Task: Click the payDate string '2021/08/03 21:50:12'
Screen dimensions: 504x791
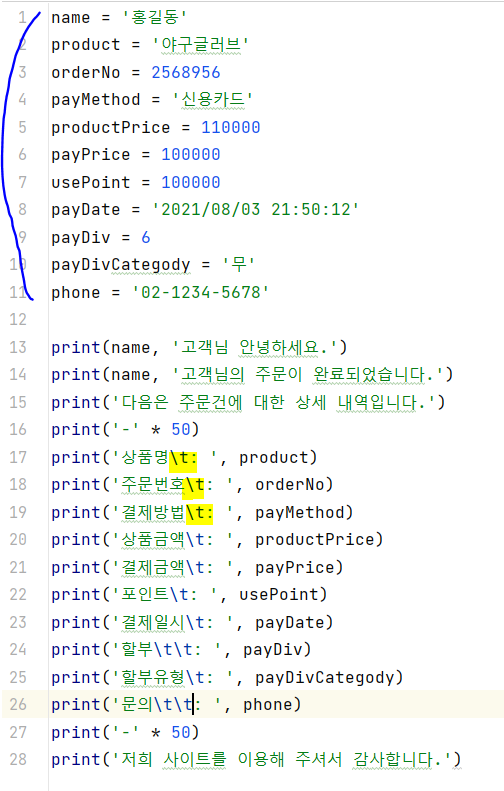Action: pos(255,209)
